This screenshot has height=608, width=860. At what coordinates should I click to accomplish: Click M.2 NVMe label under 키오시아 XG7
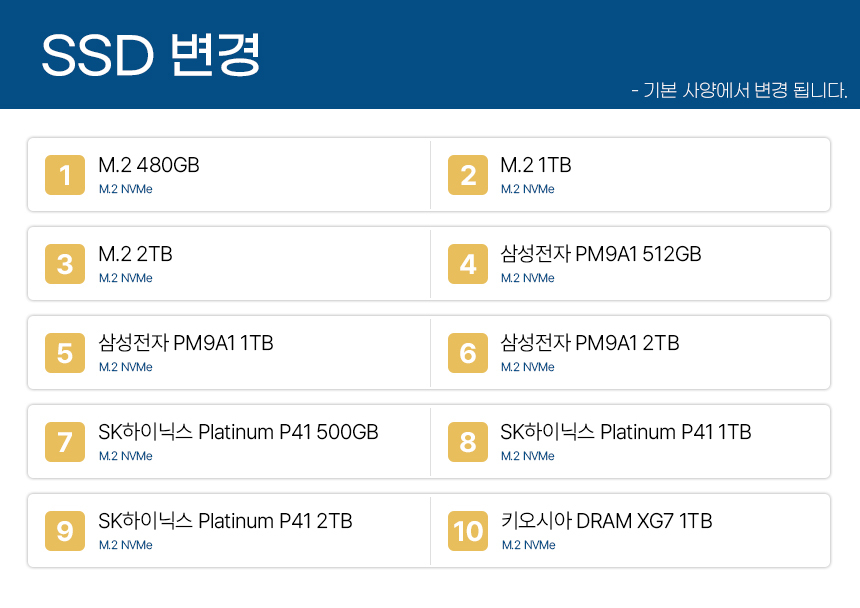coord(529,545)
